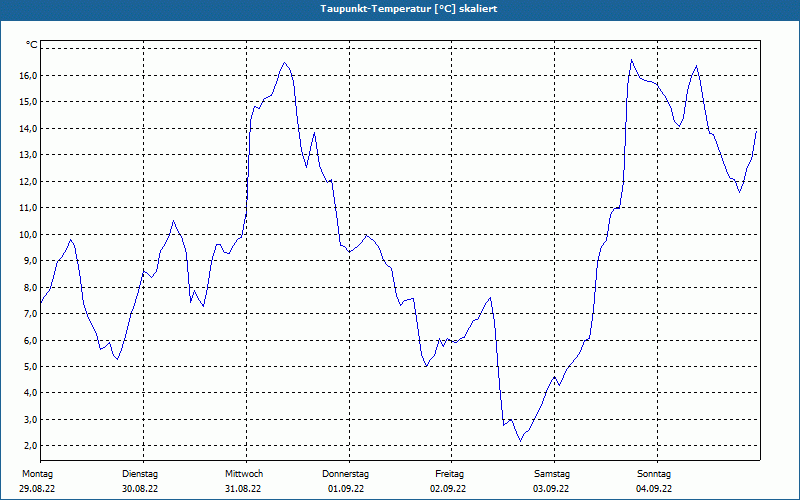Click the 3,0 y-axis label
This screenshot has height=500, width=800.
coord(31,419)
